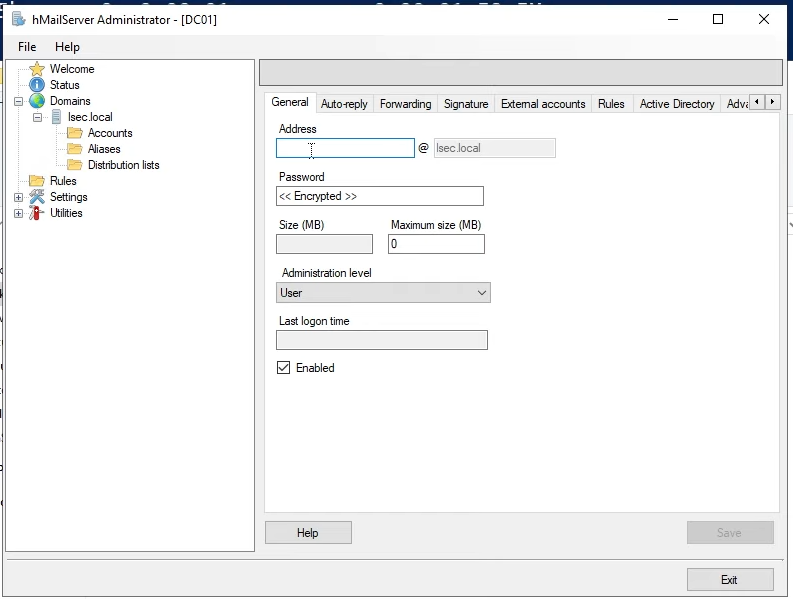Switch to the Forwarding tab
The width and height of the screenshot is (793, 599).
coord(406,104)
